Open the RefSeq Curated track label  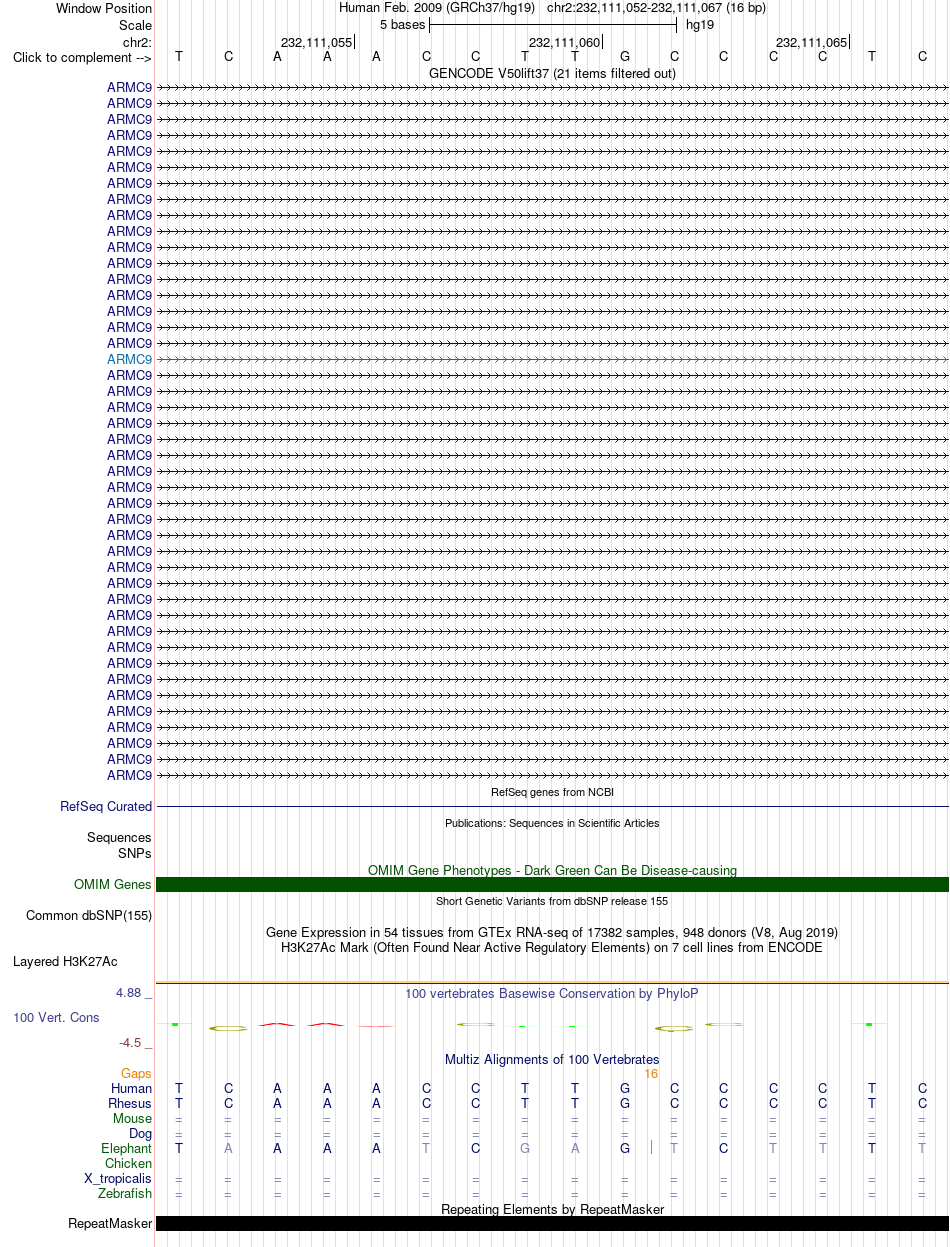pos(106,806)
